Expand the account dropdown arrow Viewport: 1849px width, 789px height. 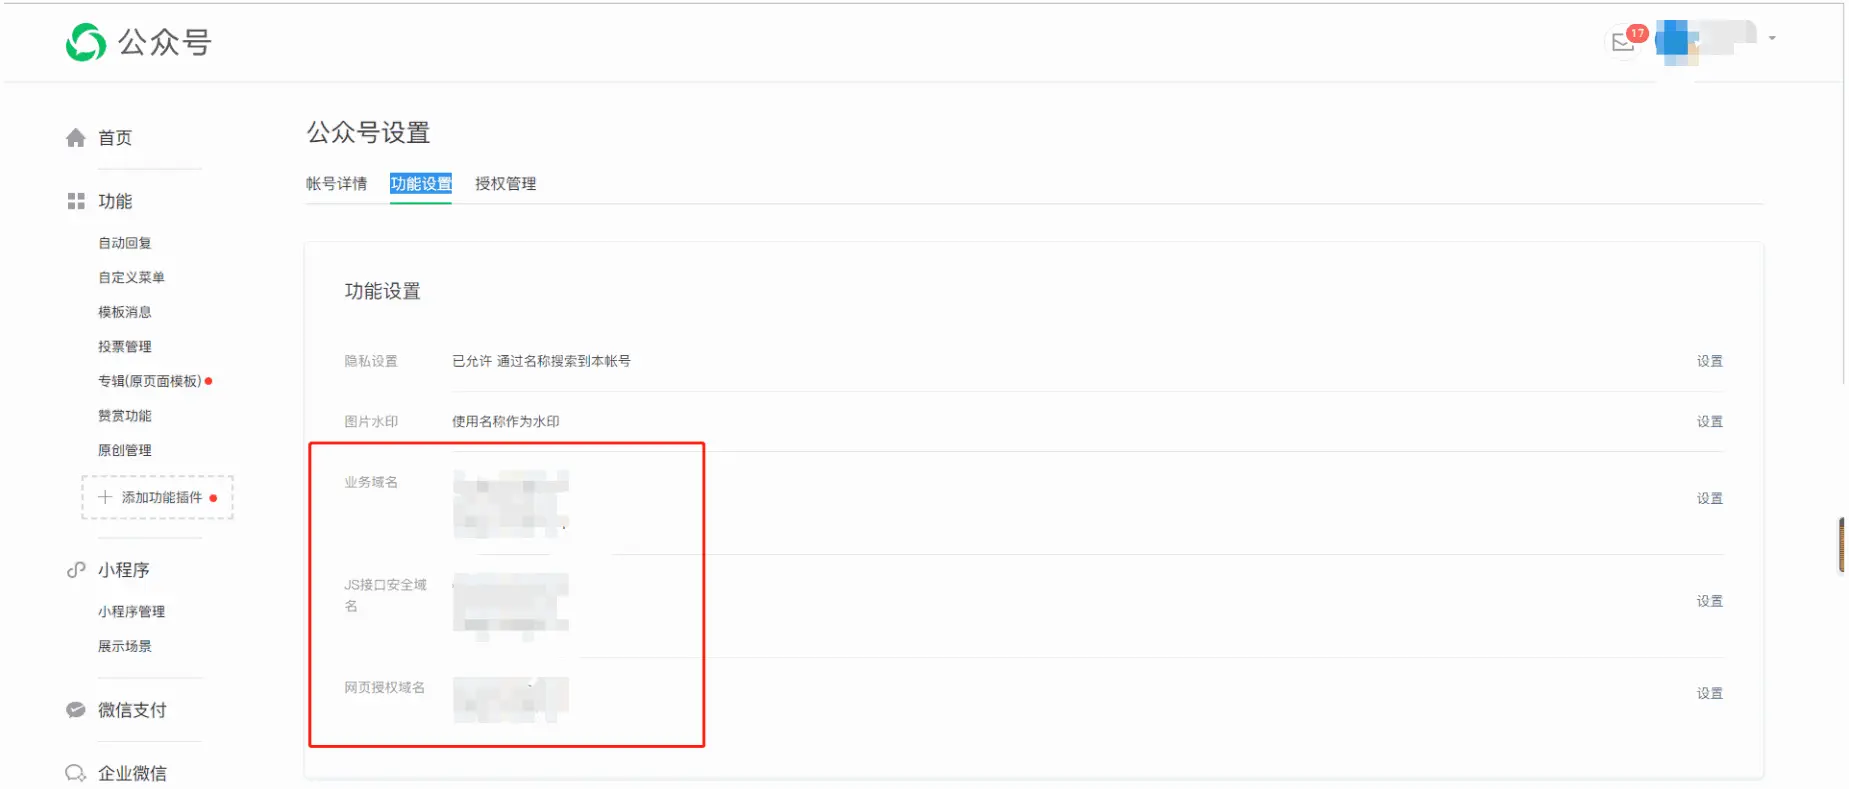click(x=1772, y=38)
